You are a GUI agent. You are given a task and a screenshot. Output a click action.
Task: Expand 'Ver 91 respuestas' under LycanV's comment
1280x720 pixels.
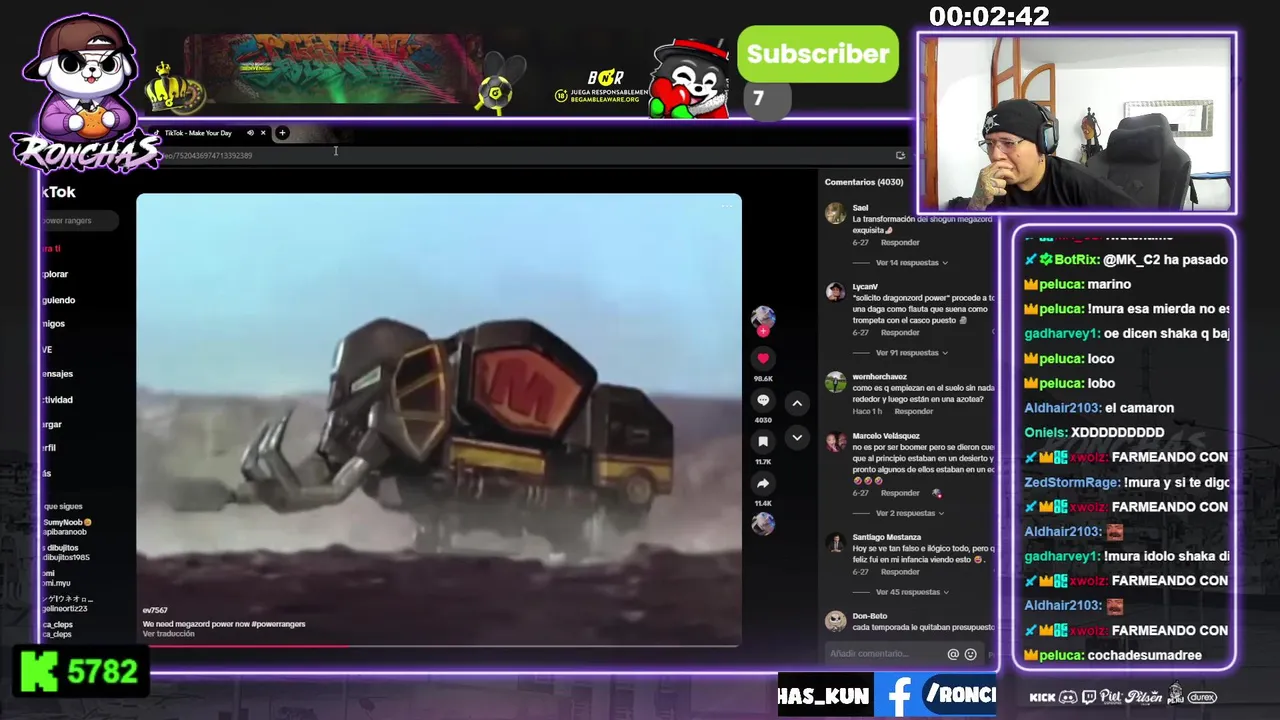911,353
